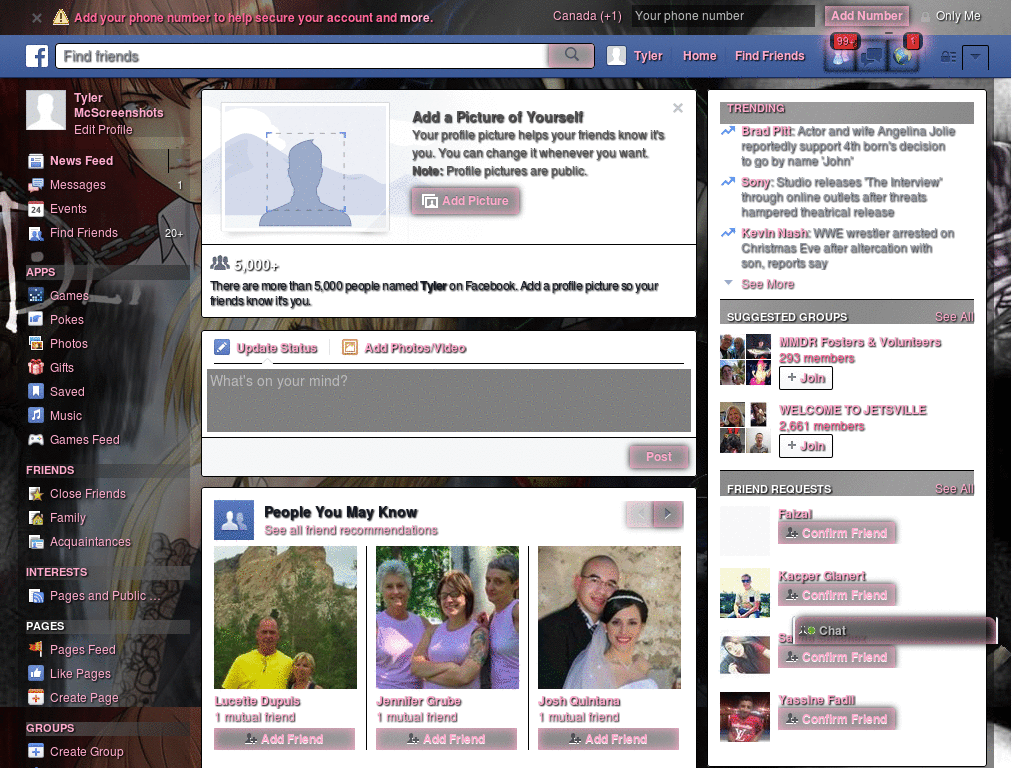
Task: Join WELCOME TO JETSVILLE group
Action: pyautogui.click(x=806, y=446)
